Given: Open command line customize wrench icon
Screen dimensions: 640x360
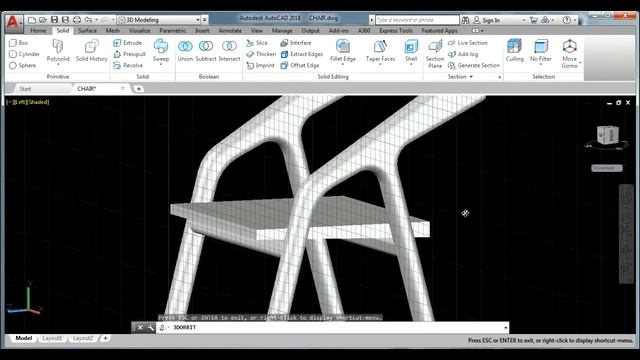Looking at the screenshot, I should click(151, 327).
